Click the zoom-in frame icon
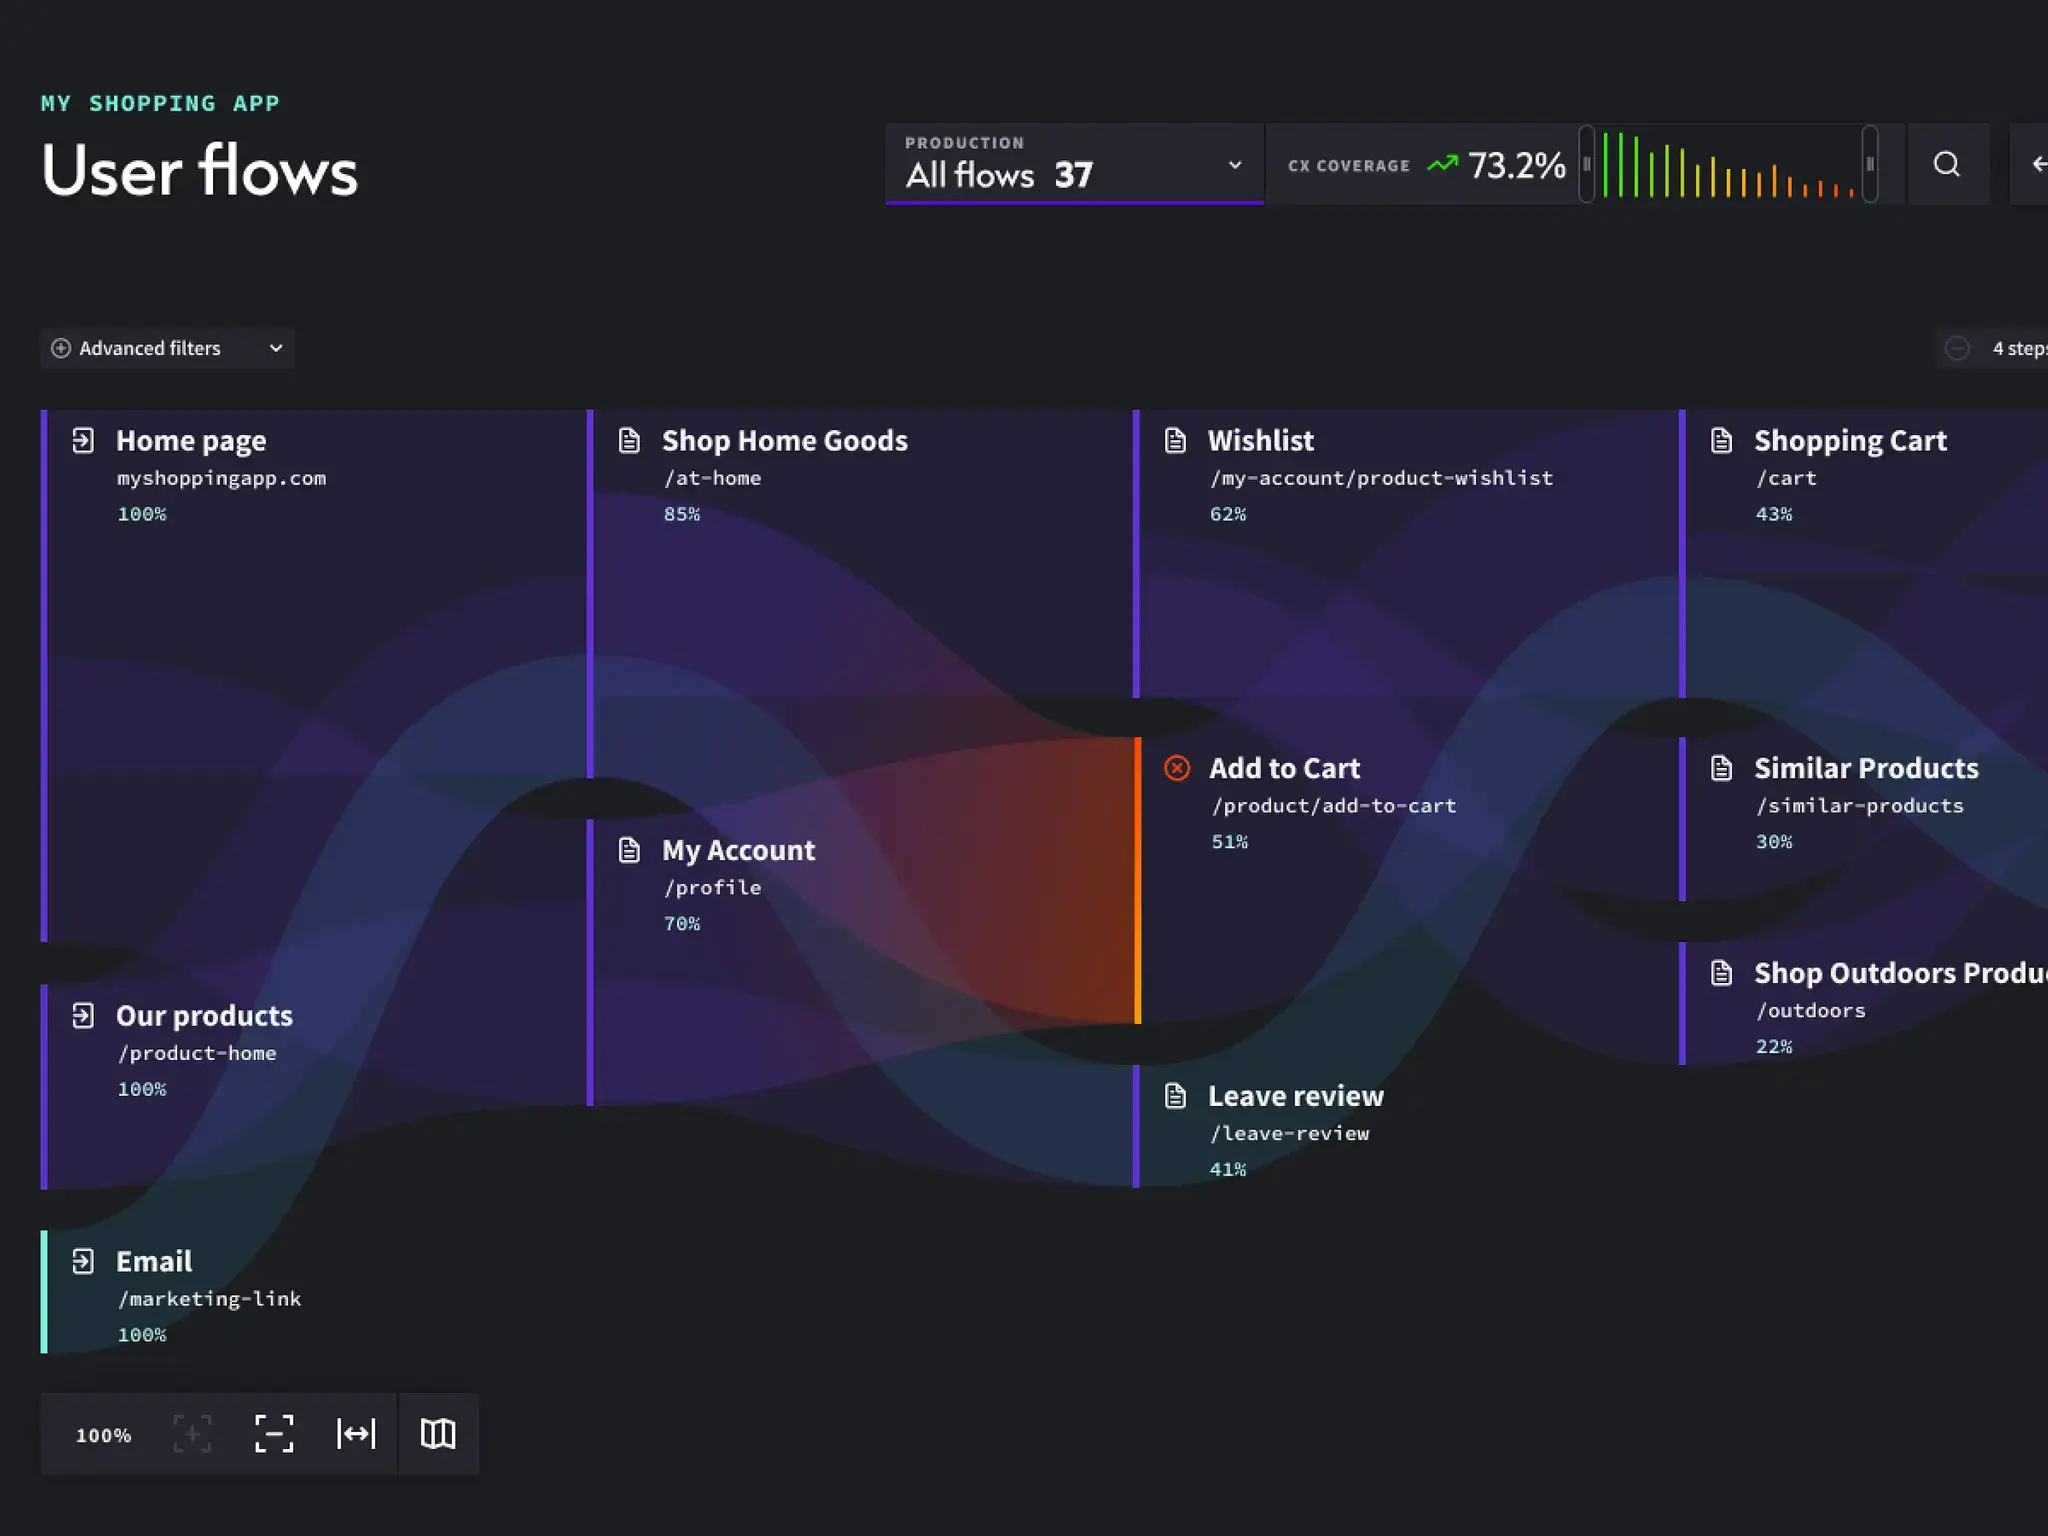The height and width of the screenshot is (1536, 2048). point(192,1433)
